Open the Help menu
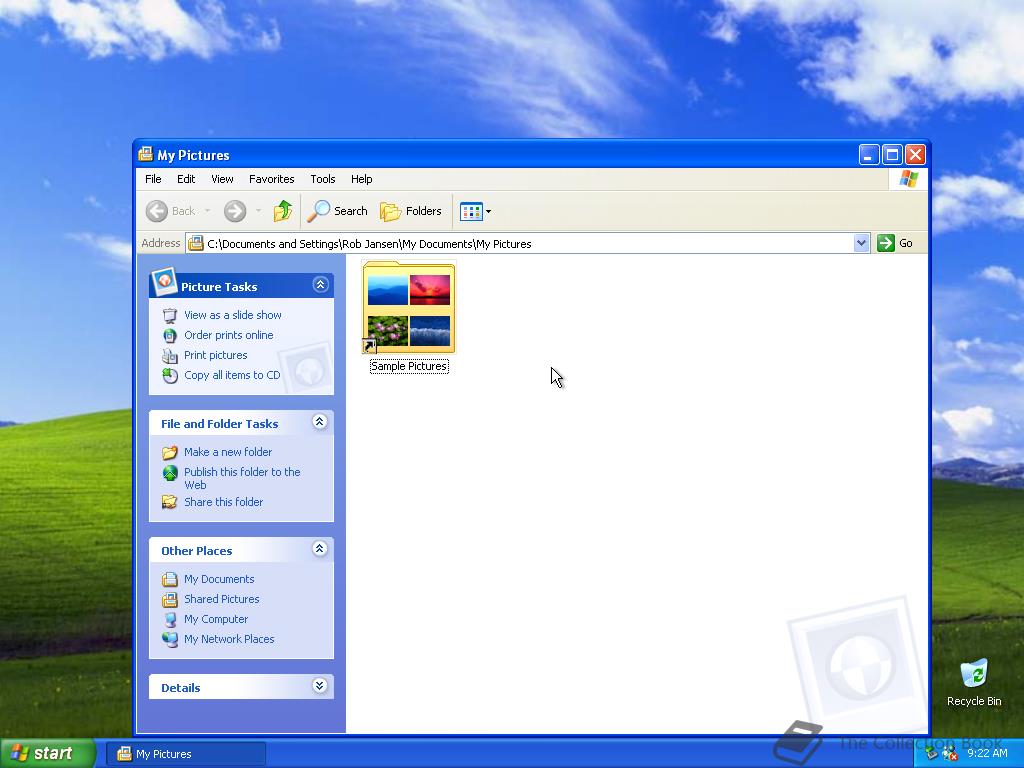This screenshot has height=768, width=1024. click(x=361, y=179)
